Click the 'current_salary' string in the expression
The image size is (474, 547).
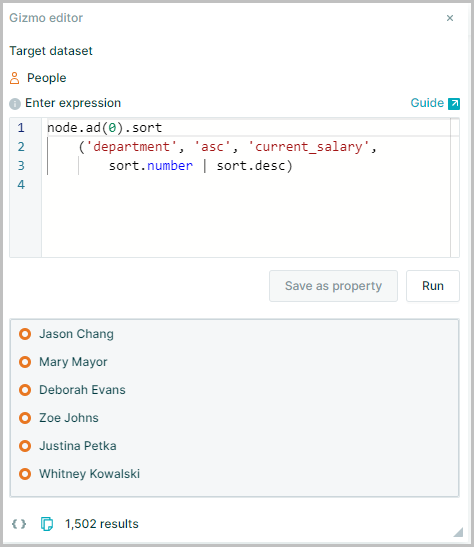click(308, 147)
